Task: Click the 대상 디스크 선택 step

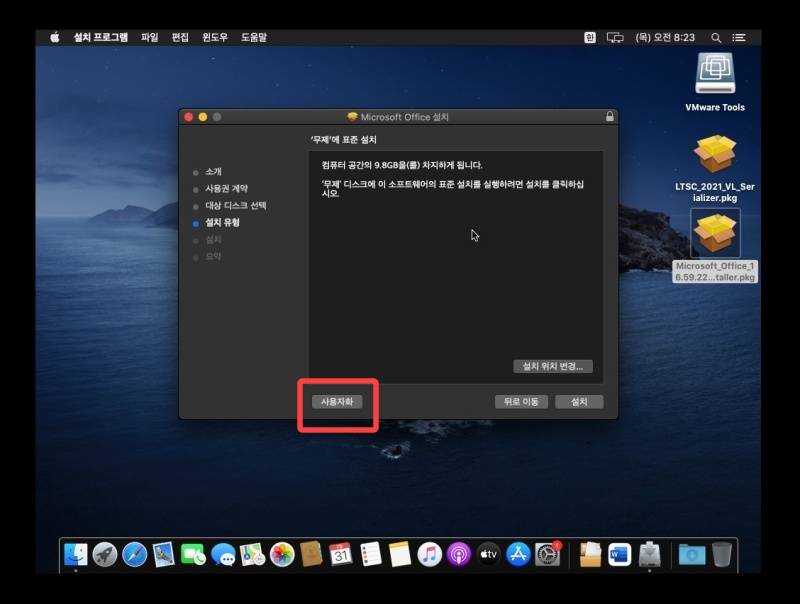Action: point(235,206)
